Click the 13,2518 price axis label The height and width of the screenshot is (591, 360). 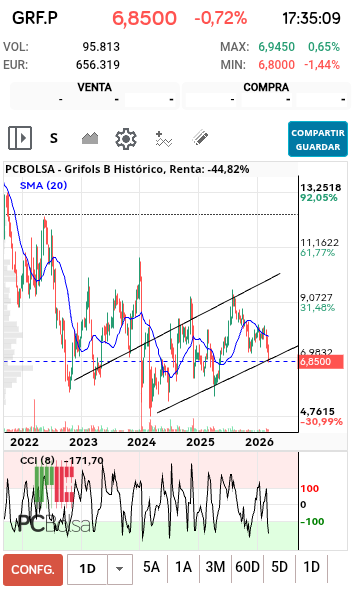pos(320,187)
